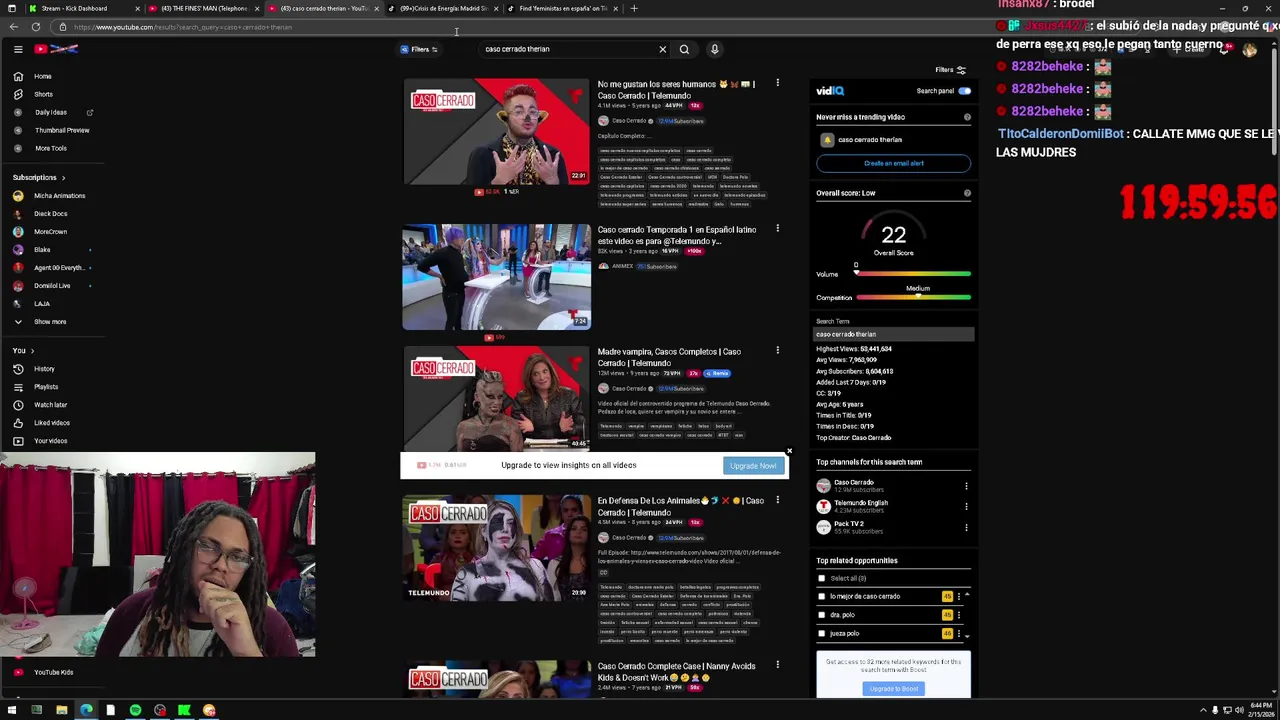Image resolution: width=1280 pixels, height=720 pixels.
Task: Check the lo mejor de caso cerrado keyword
Action: (822, 597)
